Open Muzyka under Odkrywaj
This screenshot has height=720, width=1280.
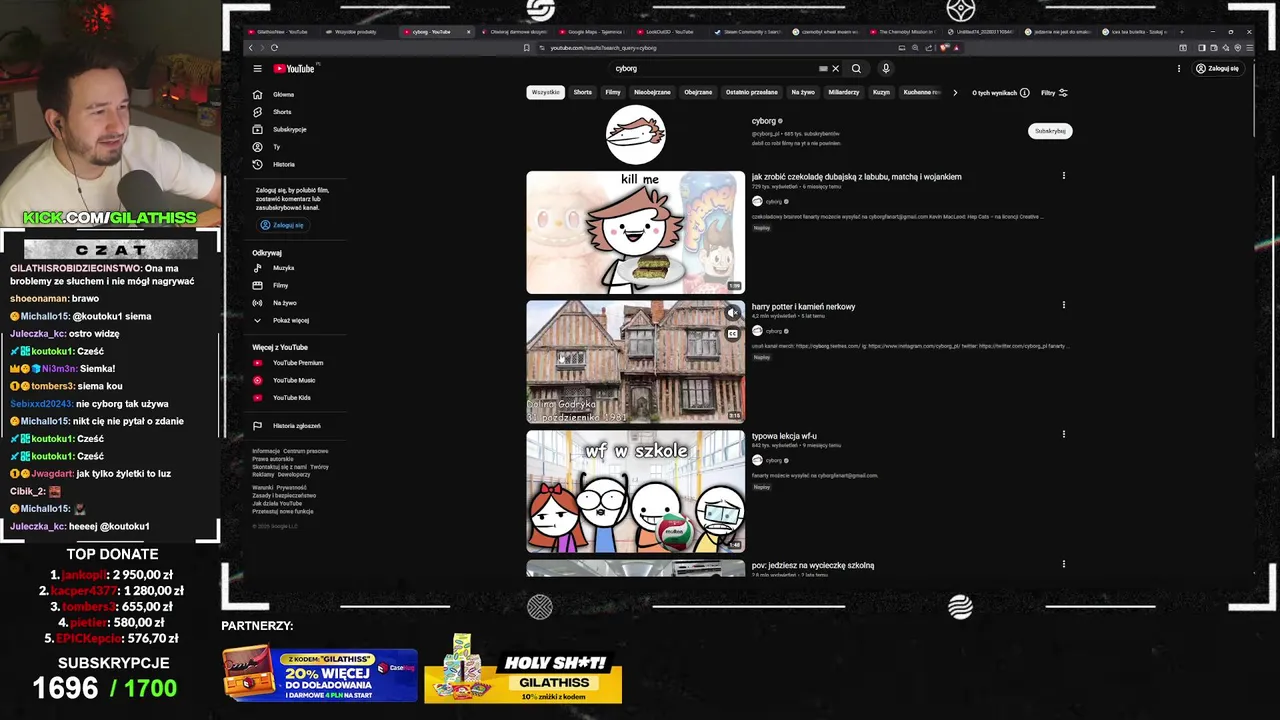[283, 268]
